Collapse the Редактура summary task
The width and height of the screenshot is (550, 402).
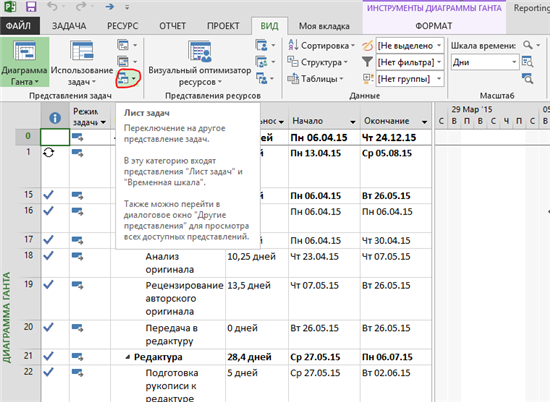pos(127,357)
